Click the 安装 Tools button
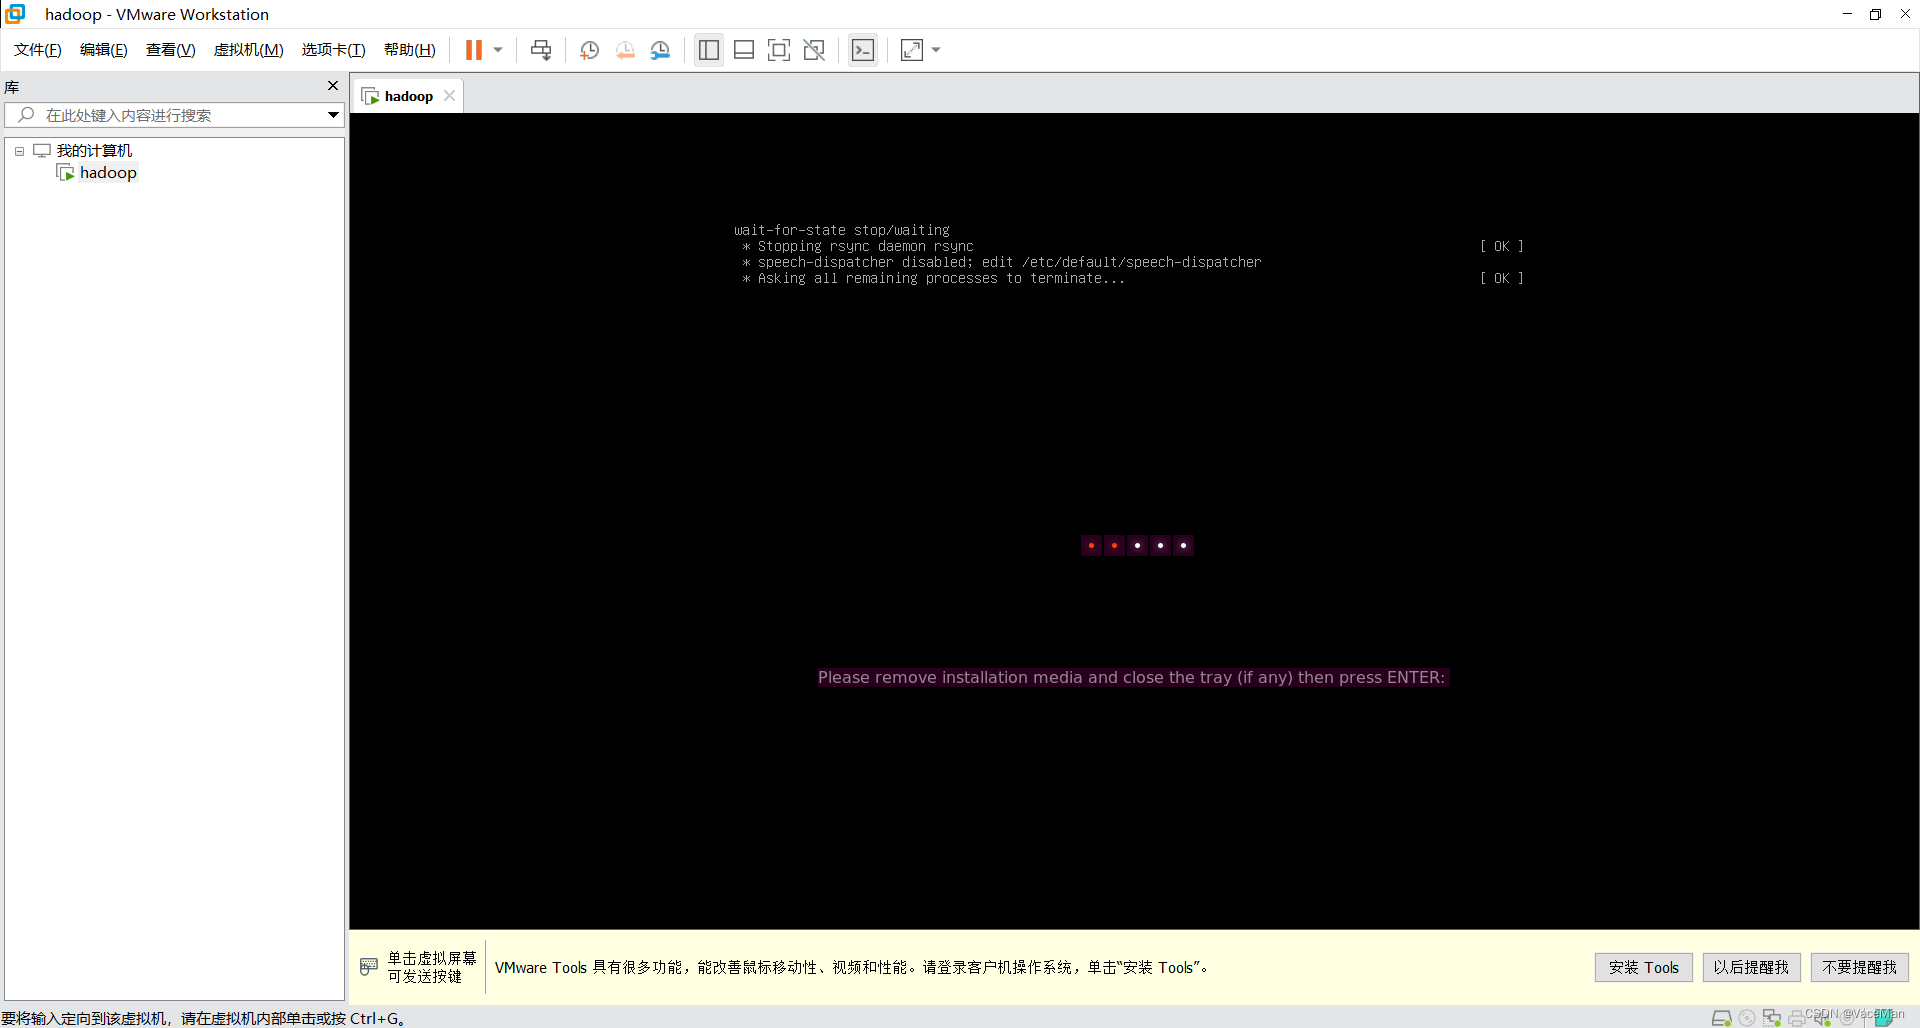 [1643, 967]
